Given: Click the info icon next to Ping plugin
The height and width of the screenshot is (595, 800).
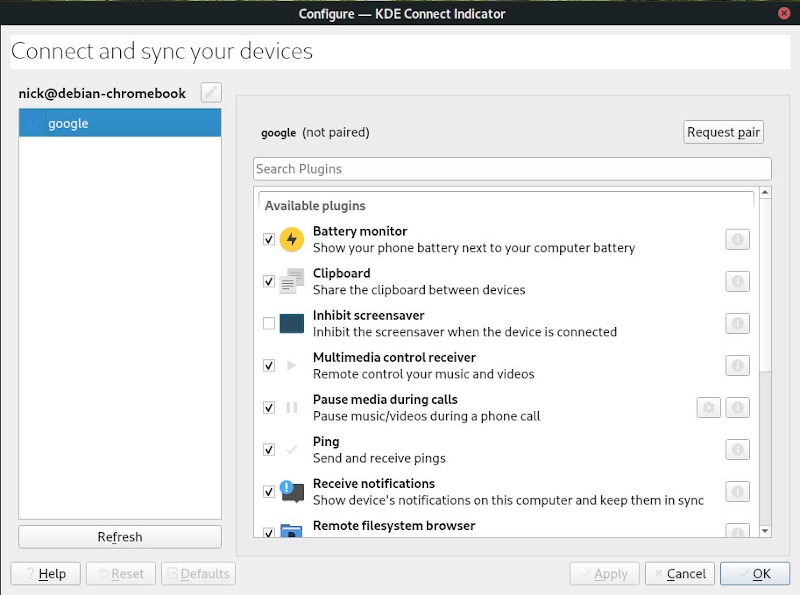Looking at the screenshot, I should (x=738, y=449).
